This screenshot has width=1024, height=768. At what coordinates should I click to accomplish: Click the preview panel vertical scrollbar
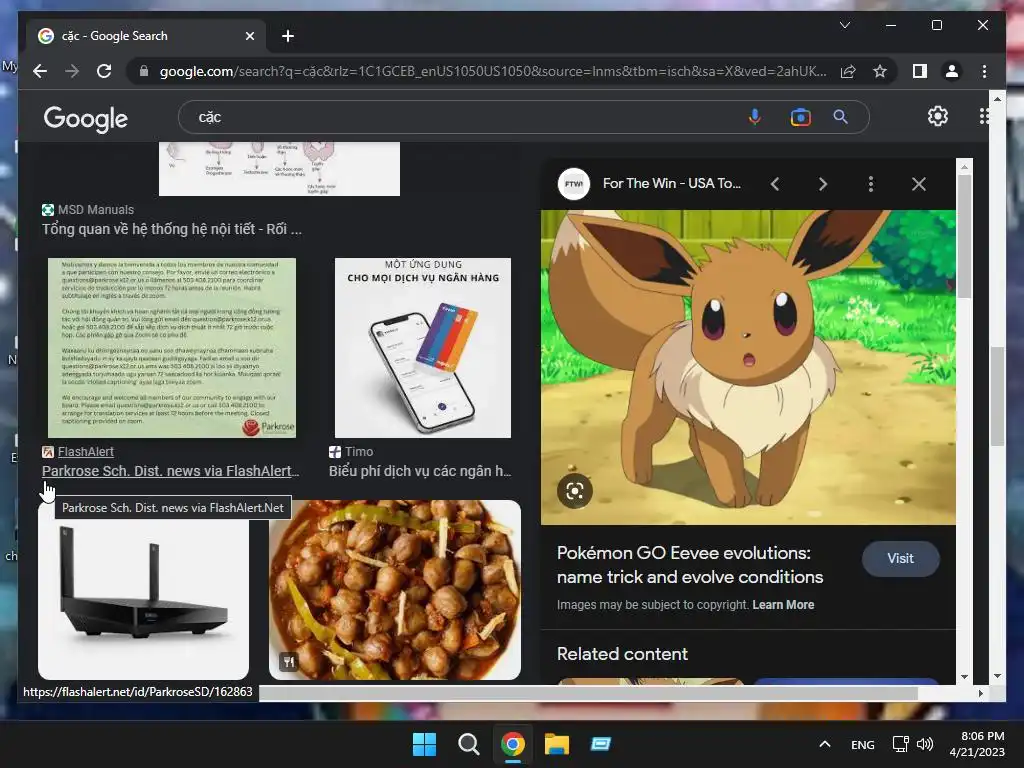point(965,235)
